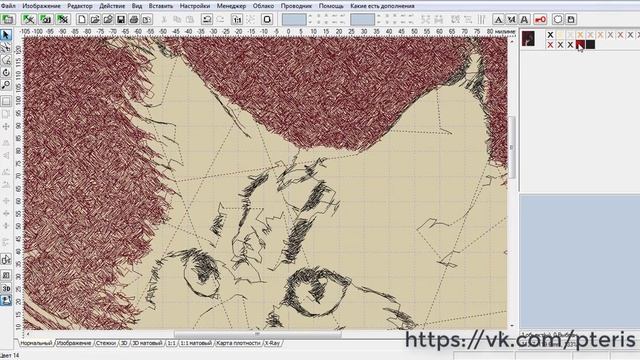Click the first grey-blue input field in toolbar
The height and width of the screenshot is (360, 640).
point(294,19)
